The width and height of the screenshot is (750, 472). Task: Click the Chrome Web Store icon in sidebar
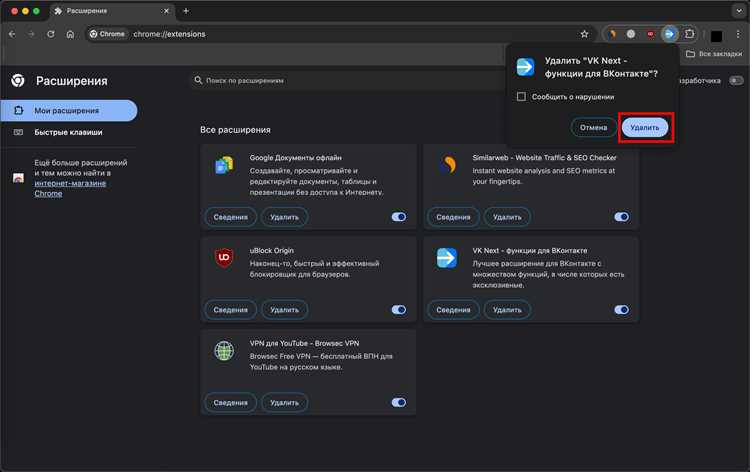point(18,178)
